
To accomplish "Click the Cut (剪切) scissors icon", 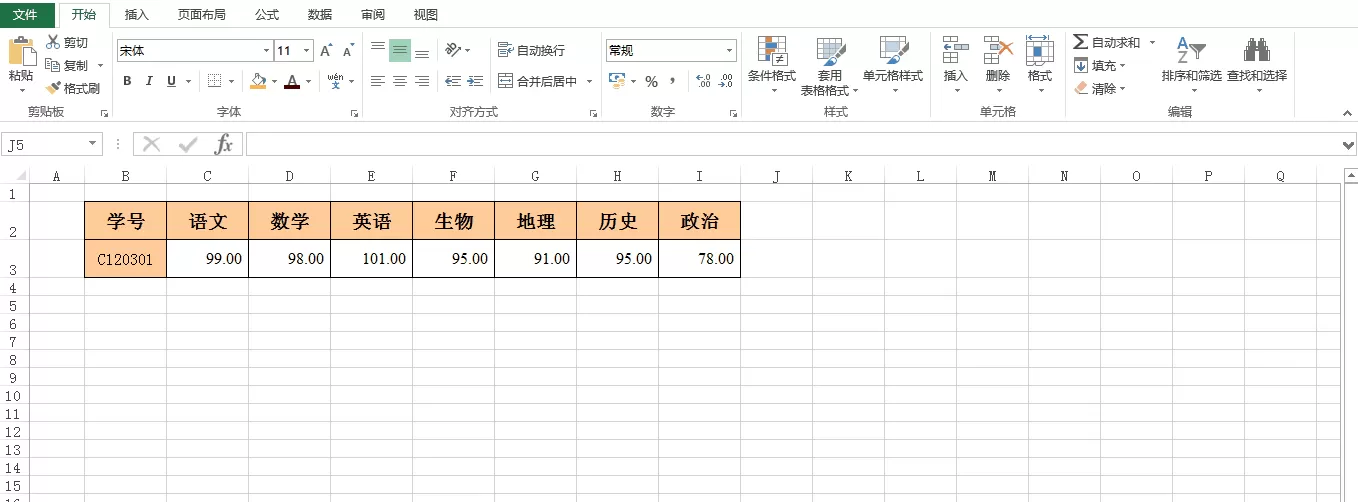I will (53, 42).
